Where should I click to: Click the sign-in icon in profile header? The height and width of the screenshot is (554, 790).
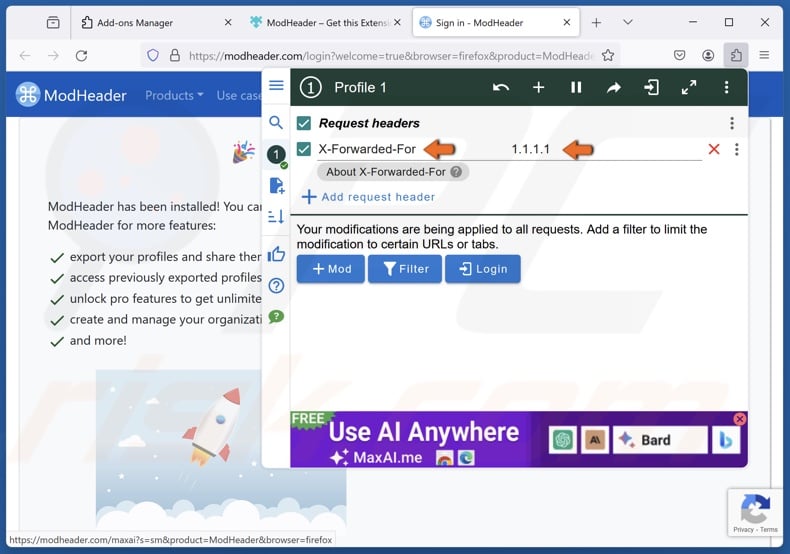(x=651, y=88)
